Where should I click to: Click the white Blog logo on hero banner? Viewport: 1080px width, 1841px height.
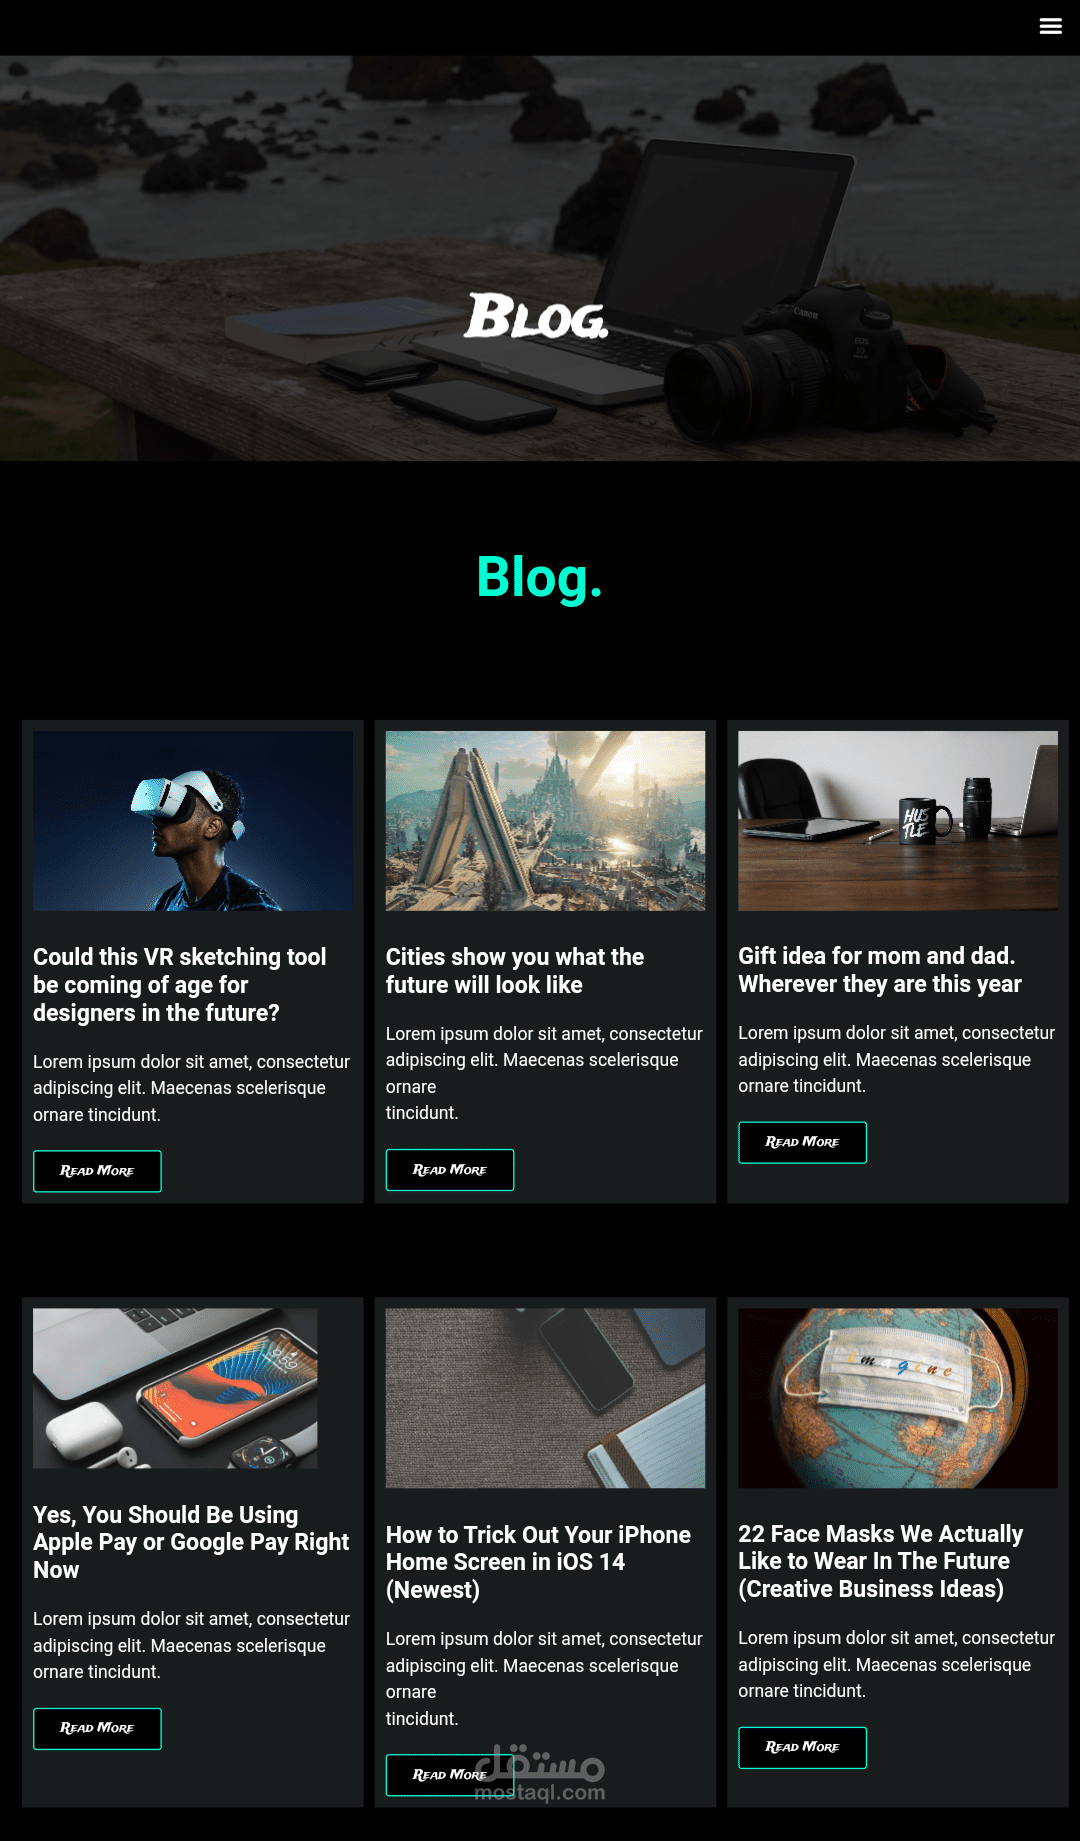[x=536, y=316]
